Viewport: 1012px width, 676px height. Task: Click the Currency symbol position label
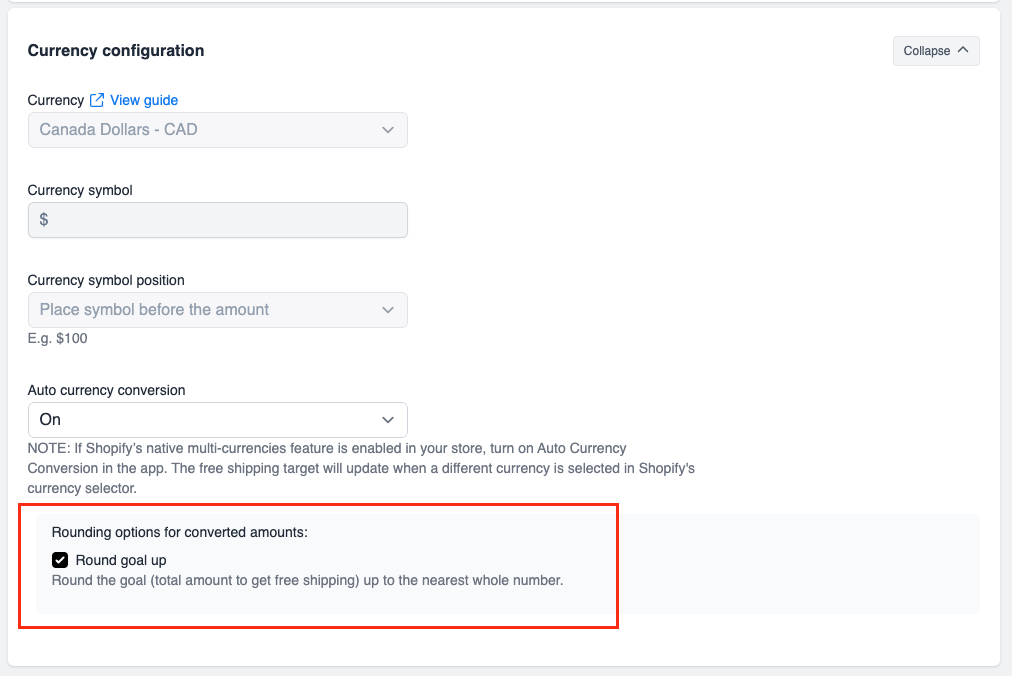106,280
